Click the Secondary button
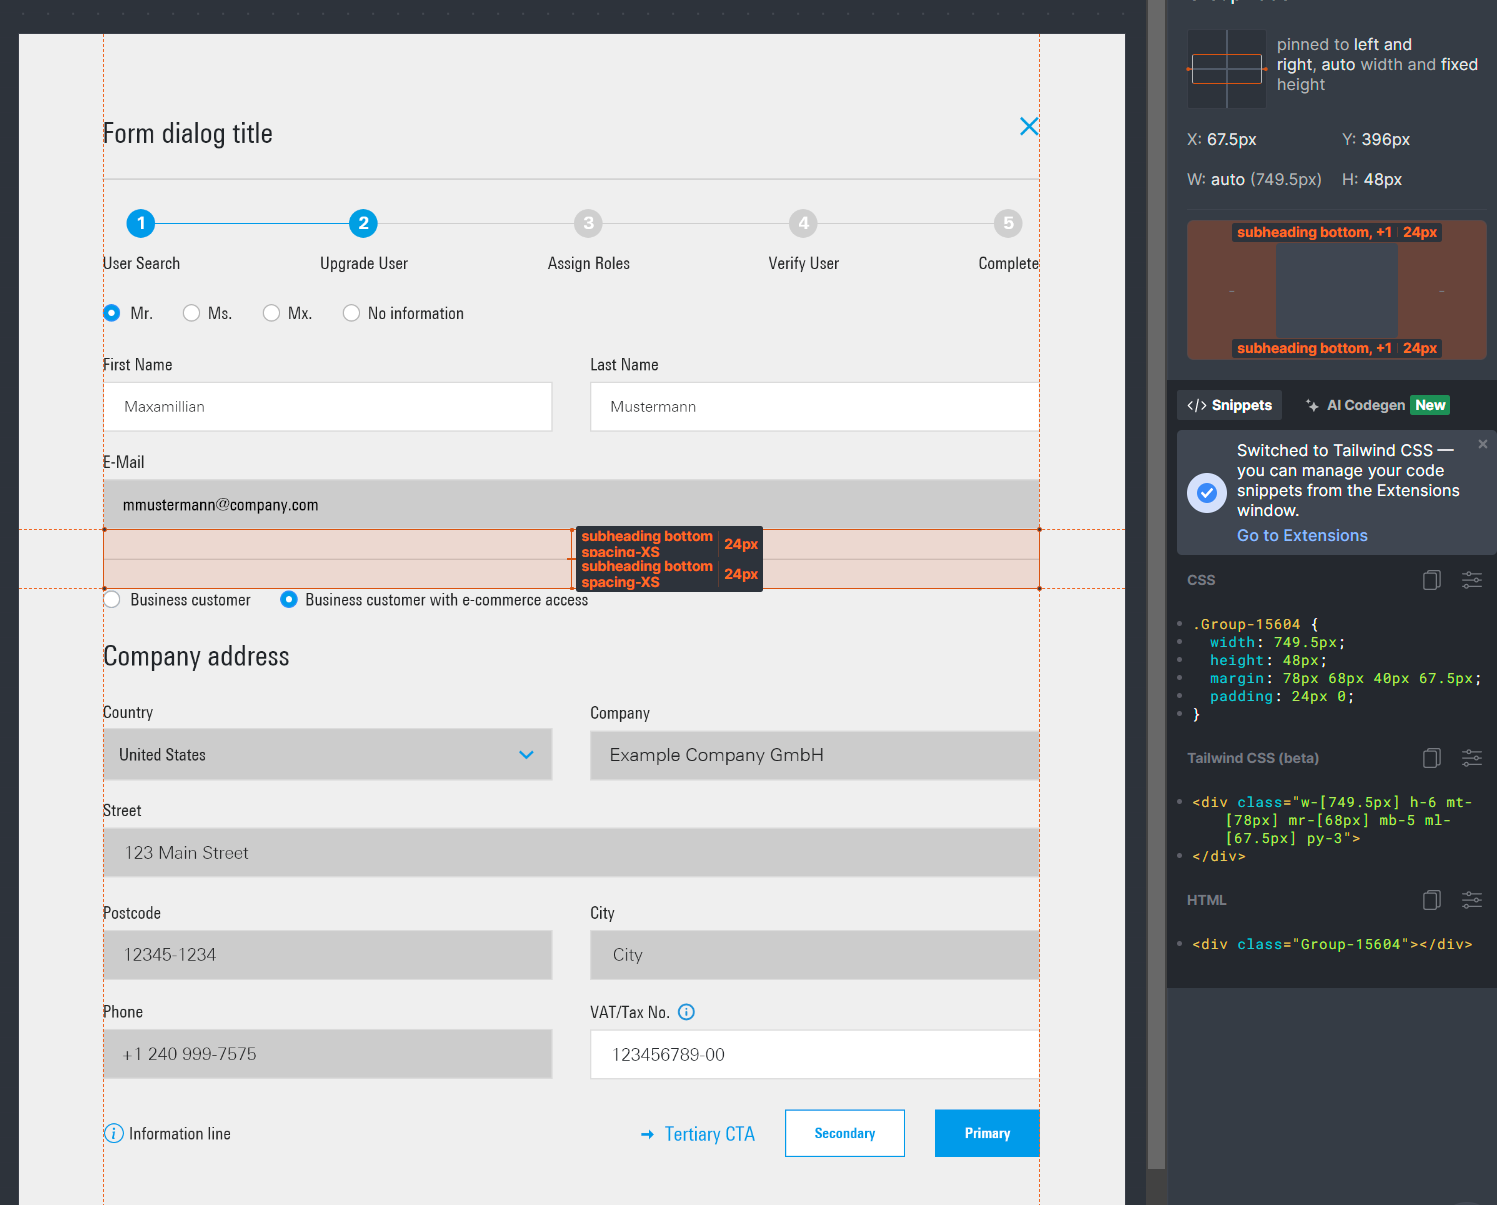This screenshot has width=1497, height=1205. click(x=845, y=1133)
